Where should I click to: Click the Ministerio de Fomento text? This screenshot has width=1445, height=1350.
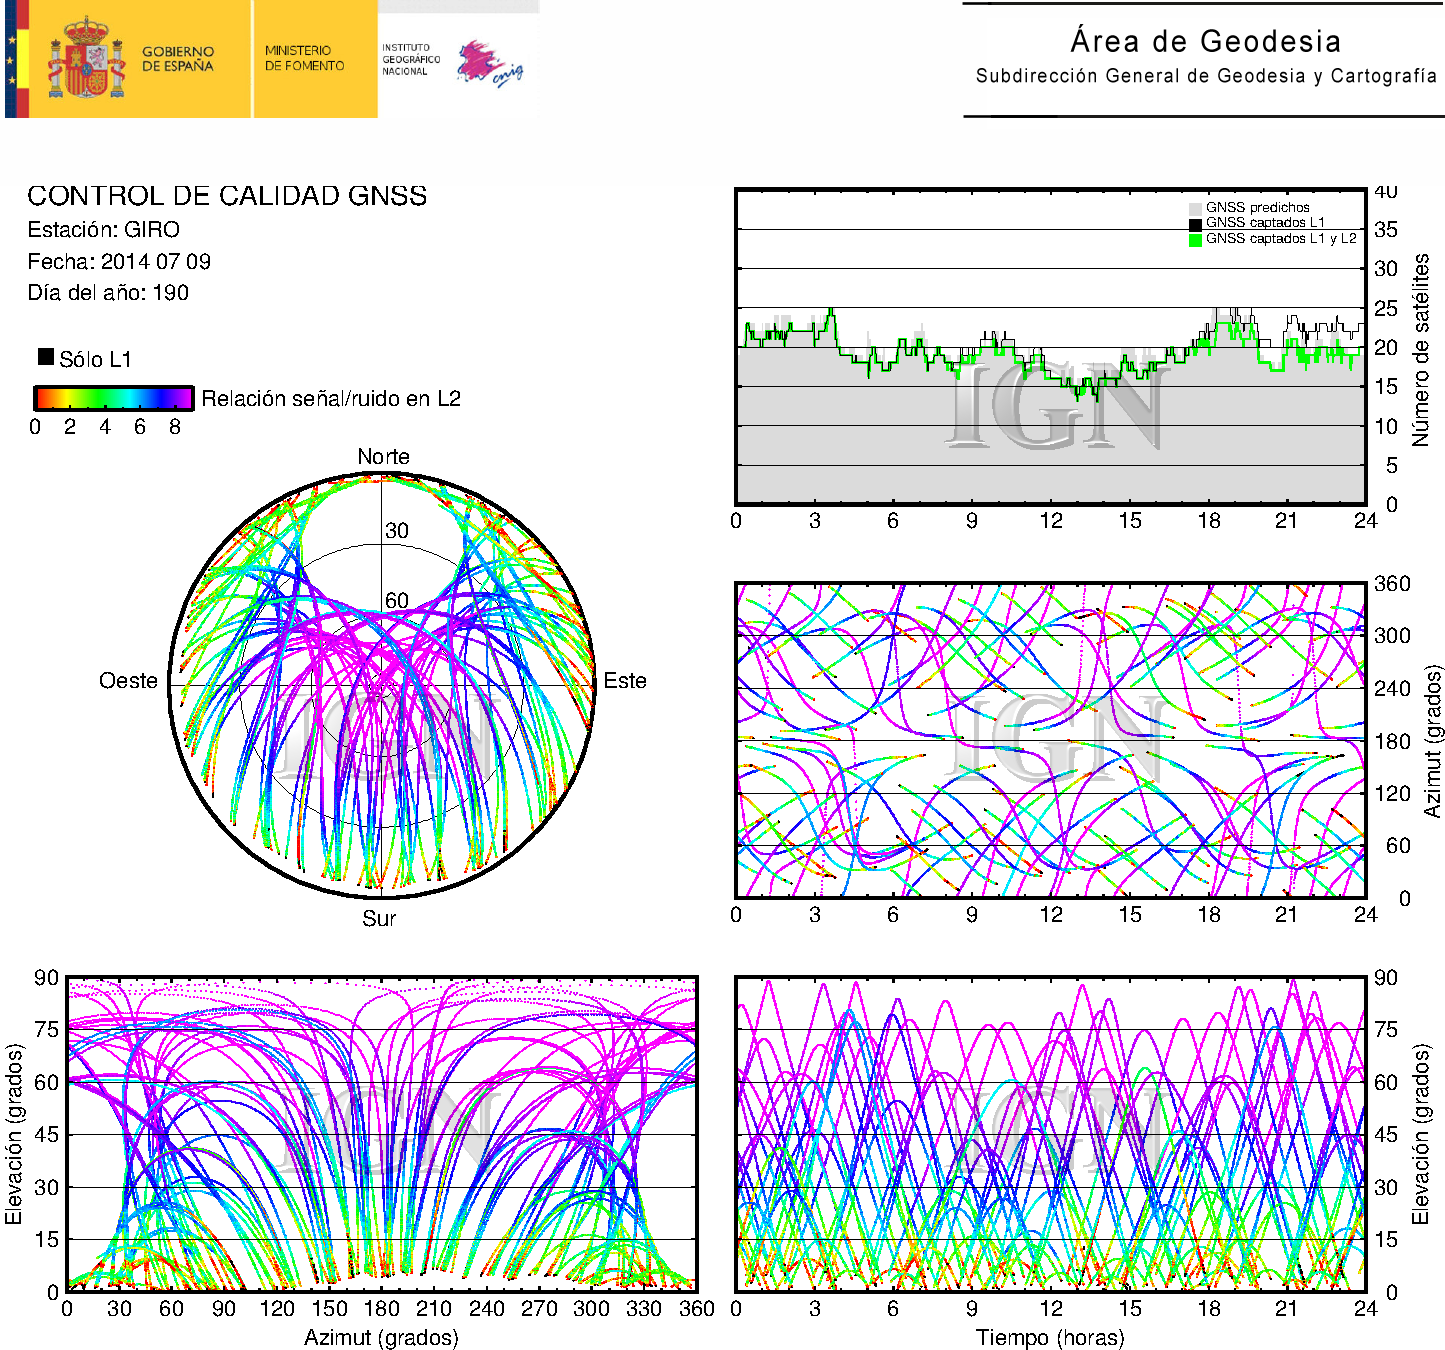(x=304, y=58)
